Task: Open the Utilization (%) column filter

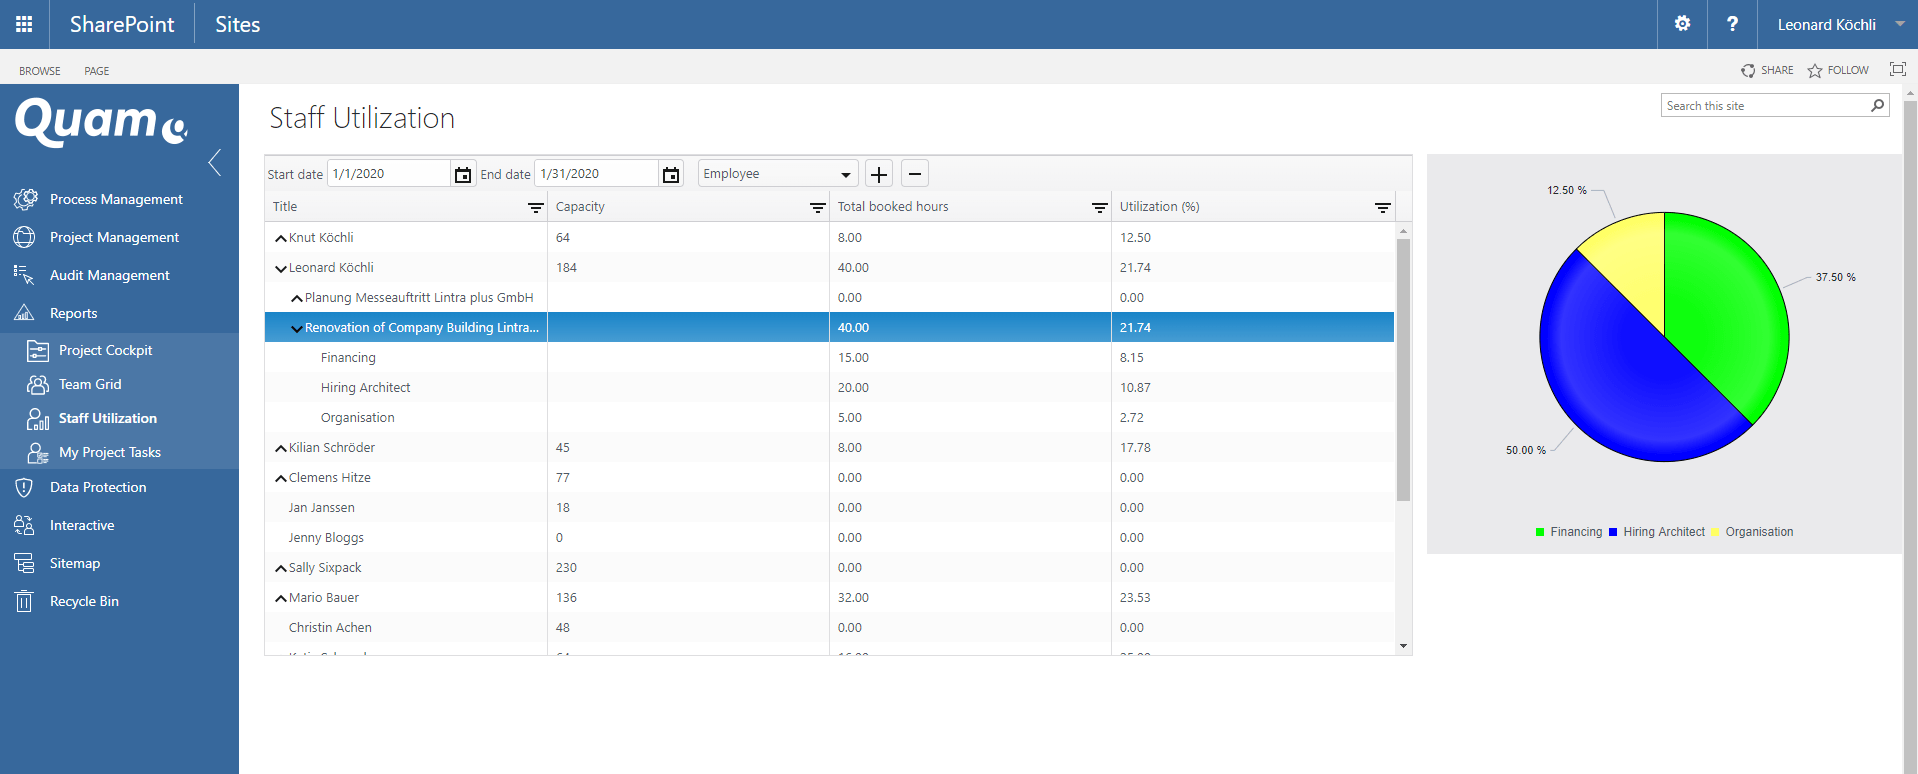Action: tap(1382, 208)
